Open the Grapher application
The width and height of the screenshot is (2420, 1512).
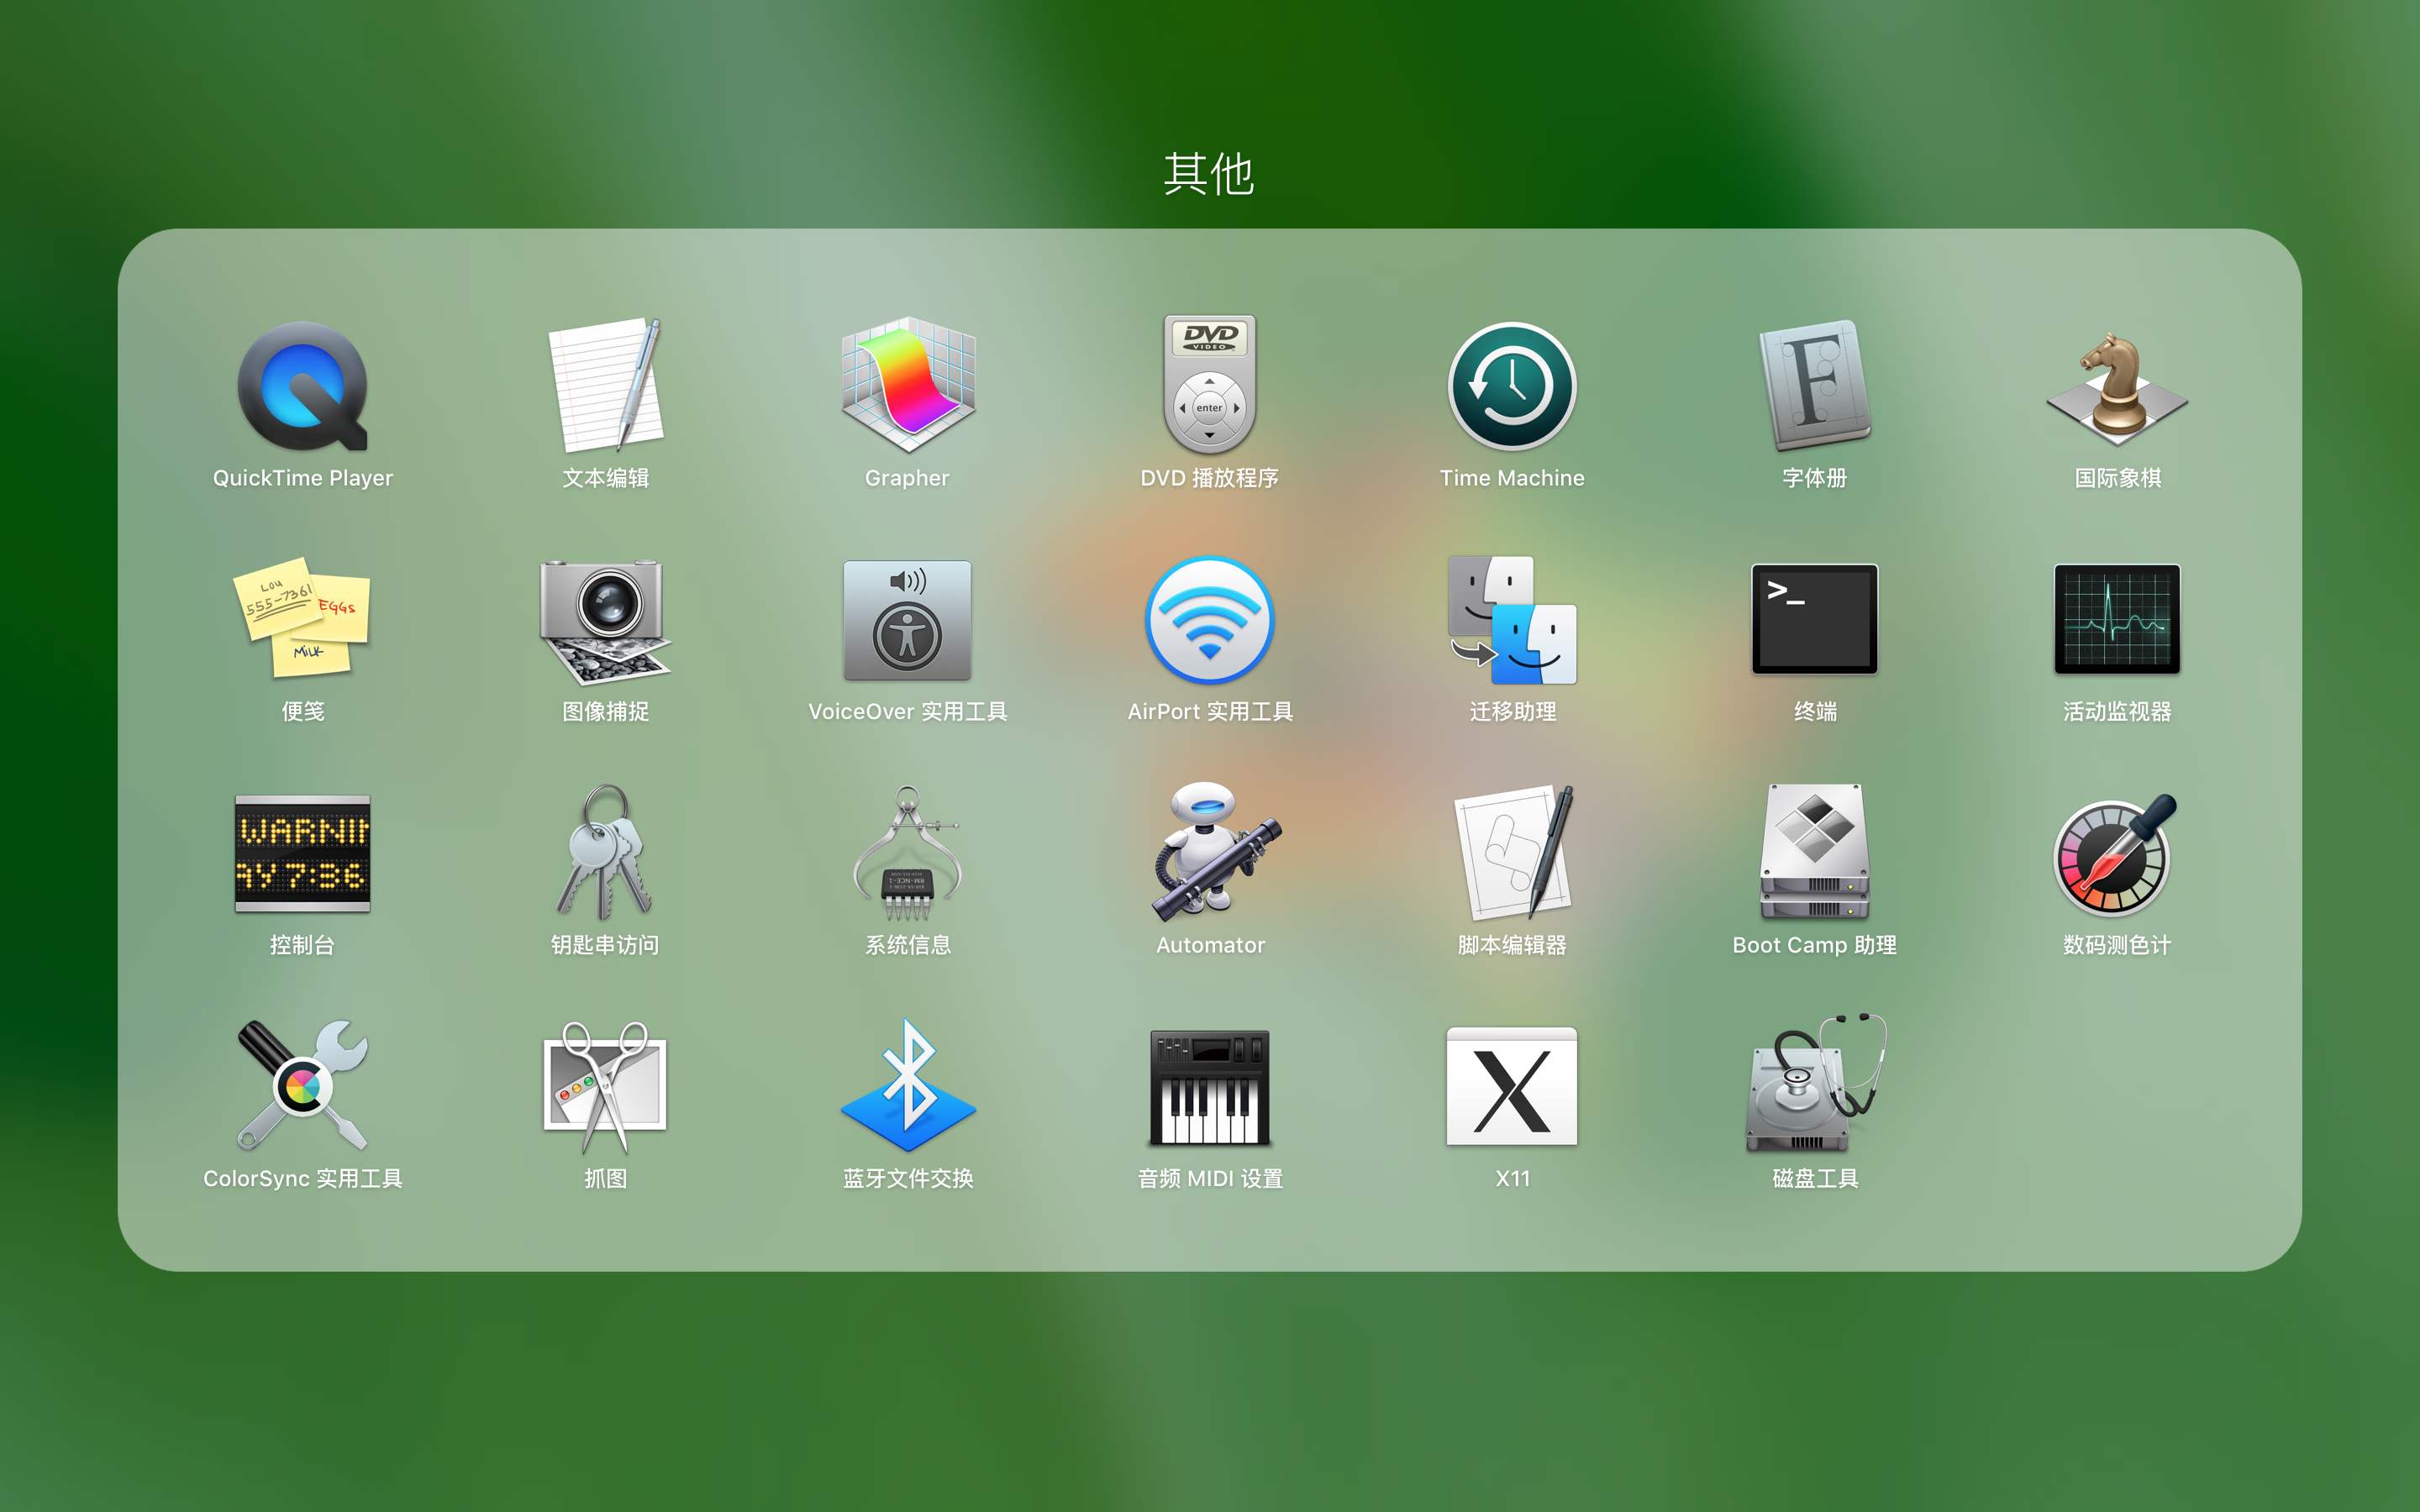[907, 386]
